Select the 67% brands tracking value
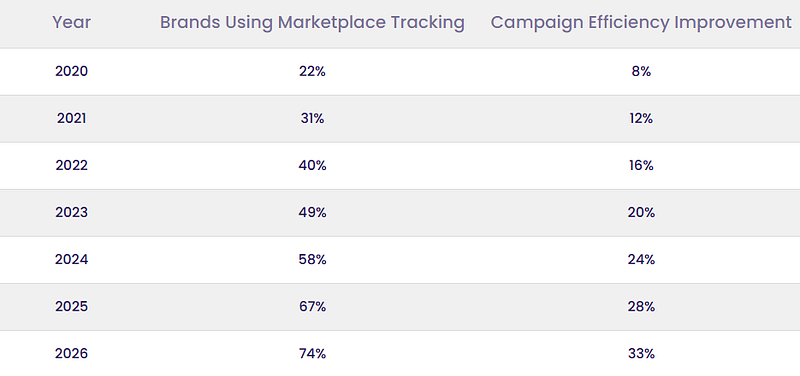The image size is (800, 376). 312,306
